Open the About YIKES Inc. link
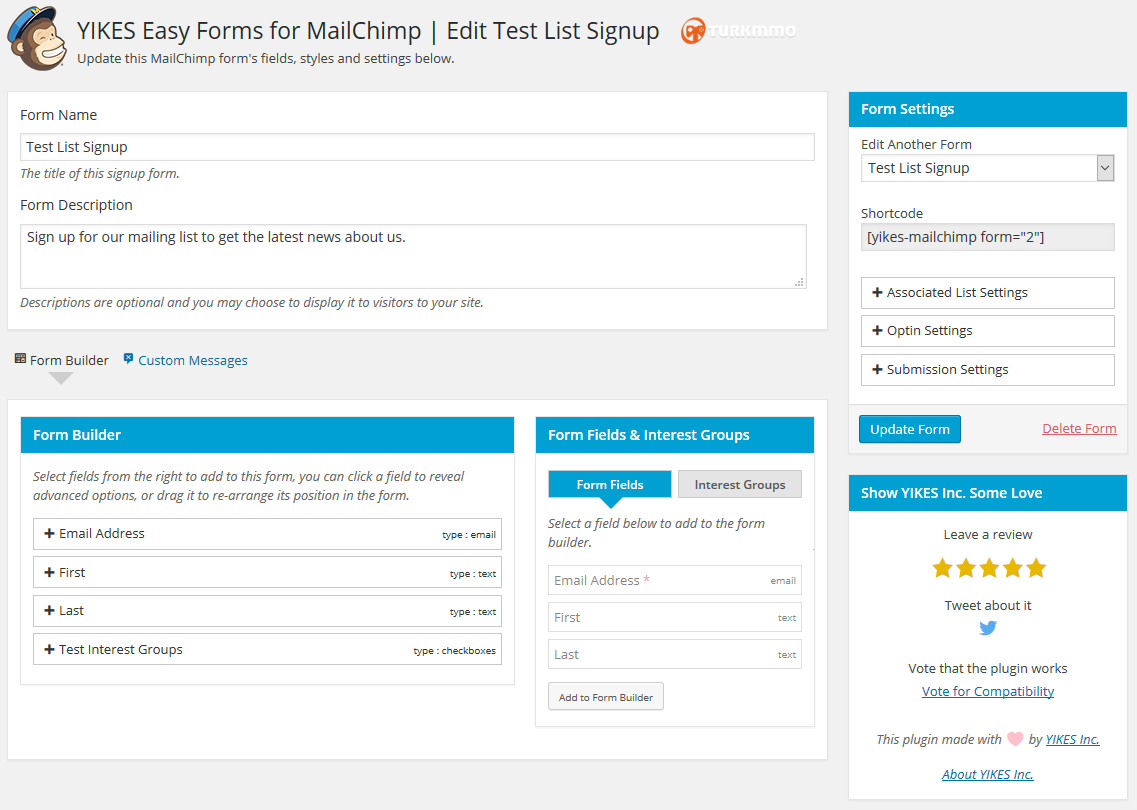1137x810 pixels. tap(988, 774)
